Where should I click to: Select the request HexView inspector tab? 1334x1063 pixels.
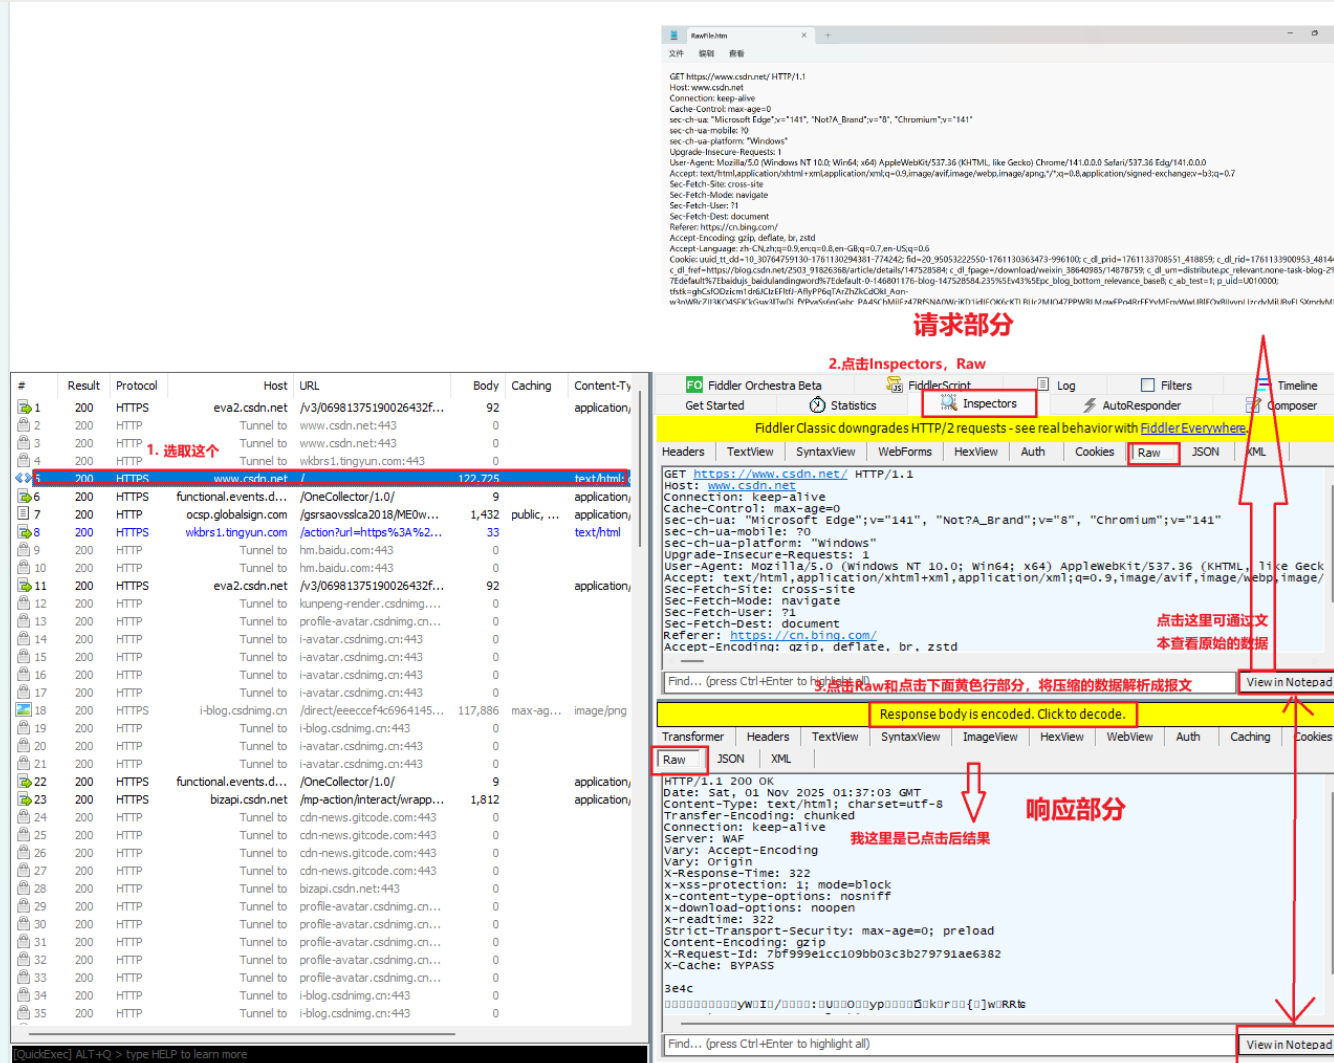[x=976, y=452]
